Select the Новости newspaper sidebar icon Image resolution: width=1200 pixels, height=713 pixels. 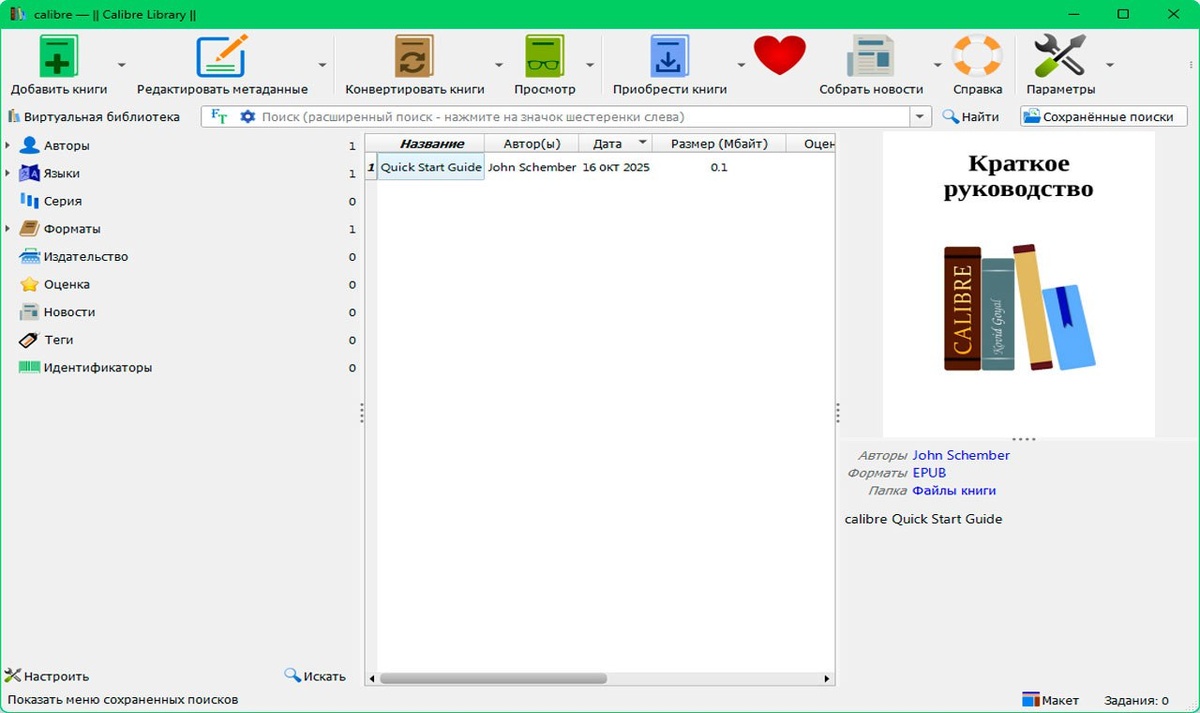pos(29,312)
